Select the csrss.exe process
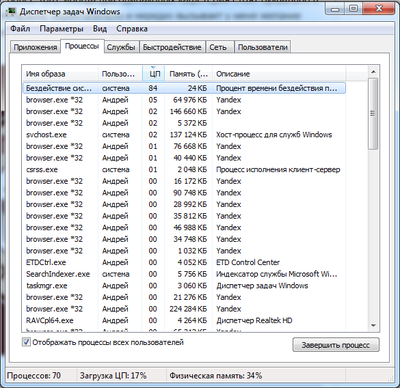The image size is (400, 388). [x=184, y=169]
